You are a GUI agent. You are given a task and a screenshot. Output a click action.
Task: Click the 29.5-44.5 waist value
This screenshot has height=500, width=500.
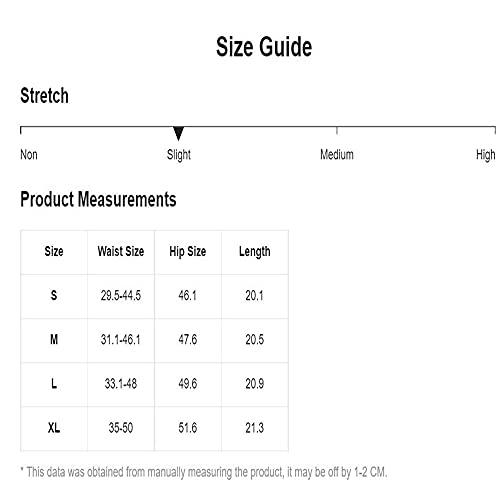[121, 296]
